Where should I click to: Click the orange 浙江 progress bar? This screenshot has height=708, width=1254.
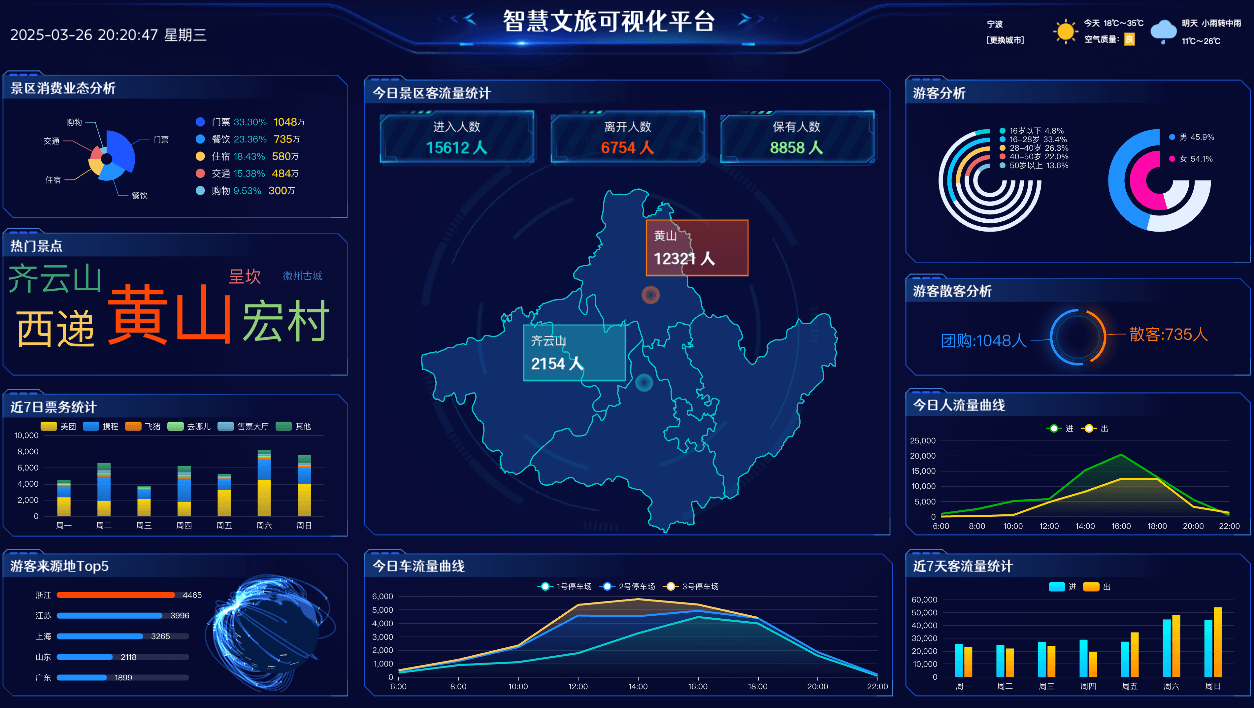point(116,595)
